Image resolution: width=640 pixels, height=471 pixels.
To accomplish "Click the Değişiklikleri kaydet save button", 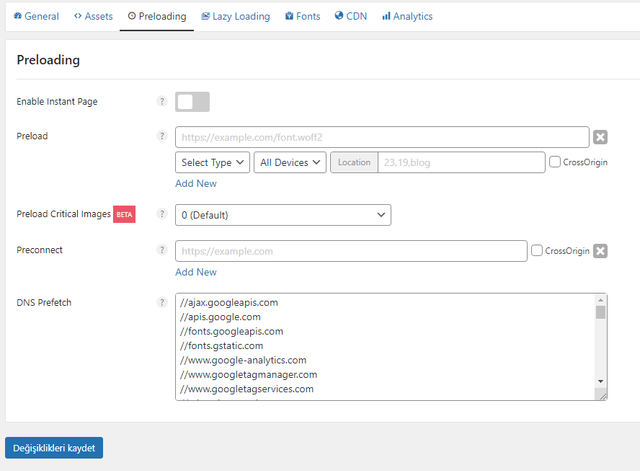I will pos(54,448).
